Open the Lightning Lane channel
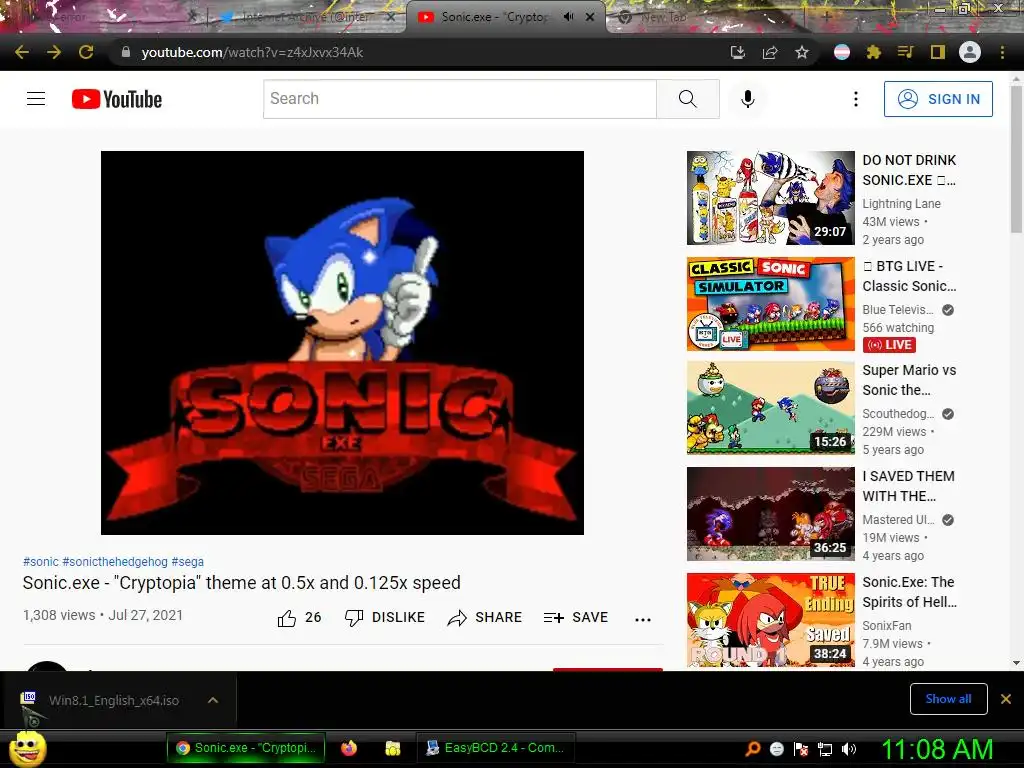This screenshot has height=768, width=1024. click(901, 204)
